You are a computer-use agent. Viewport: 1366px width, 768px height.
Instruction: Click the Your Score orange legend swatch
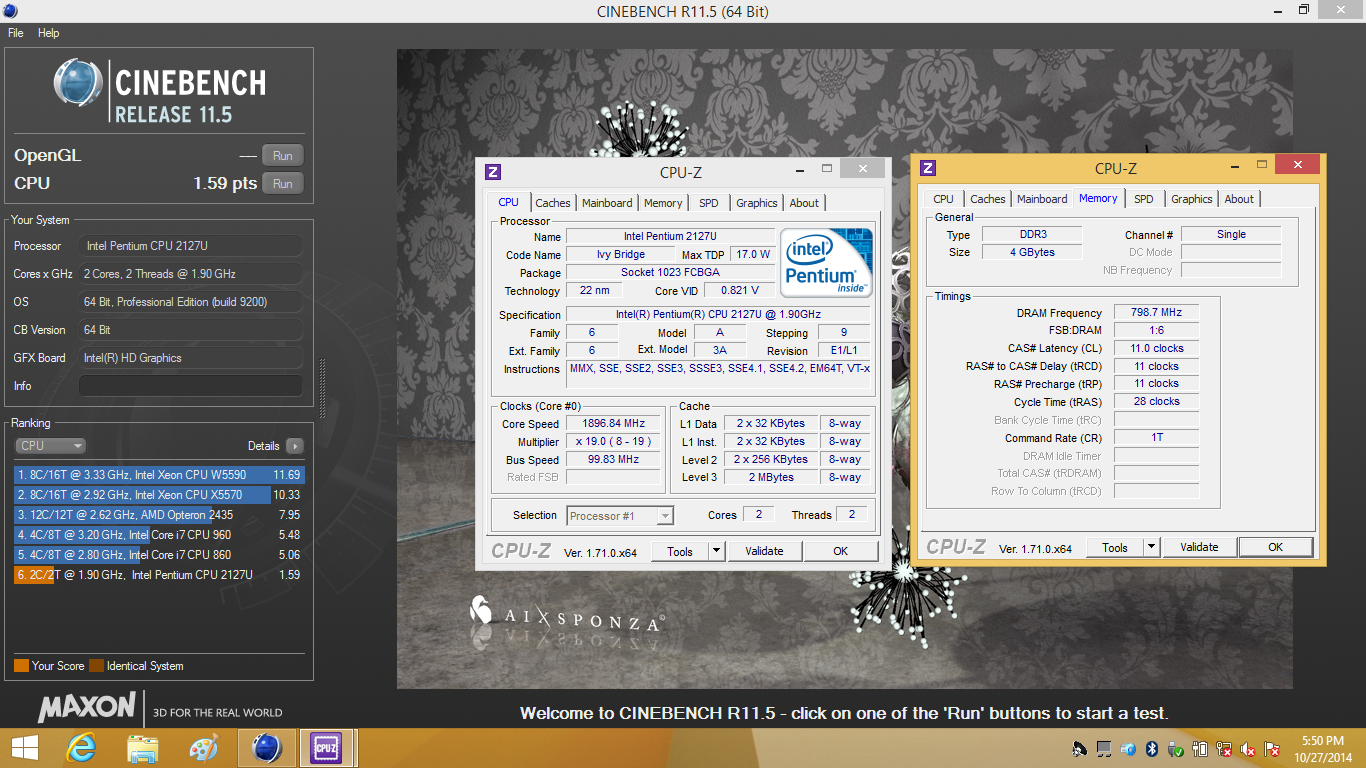pos(21,666)
